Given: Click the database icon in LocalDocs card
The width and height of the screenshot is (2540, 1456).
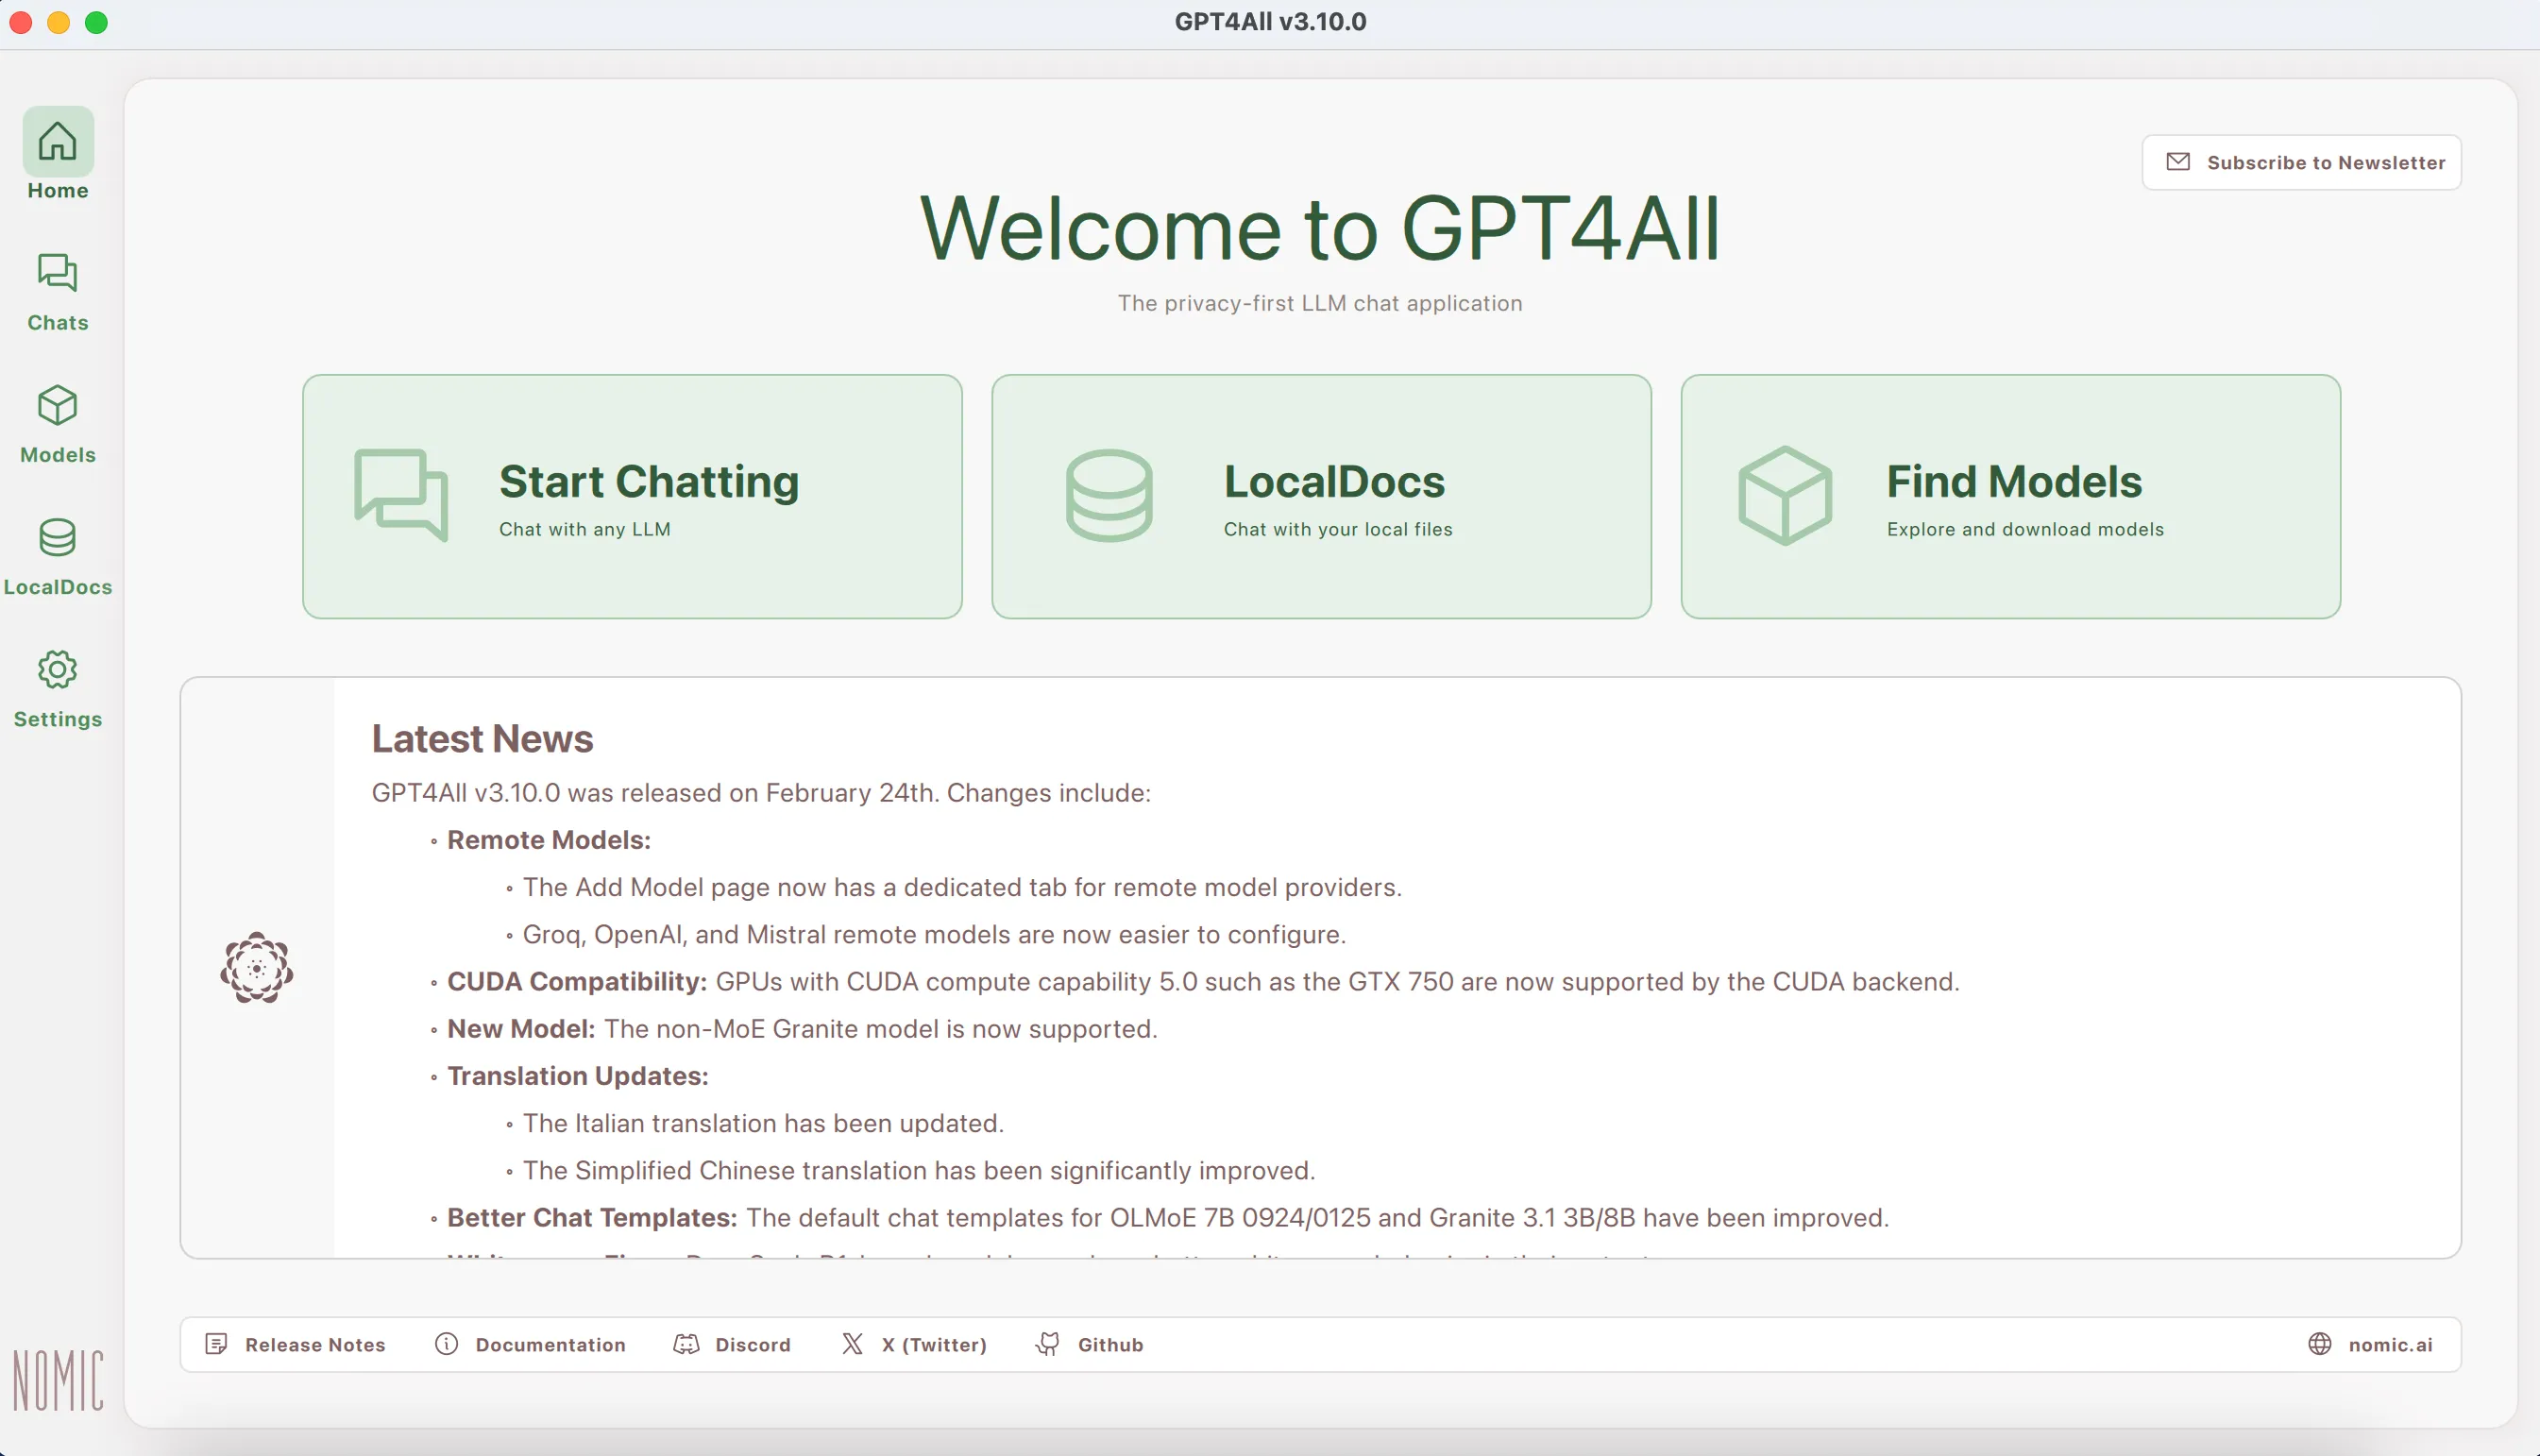Looking at the screenshot, I should coord(1109,495).
